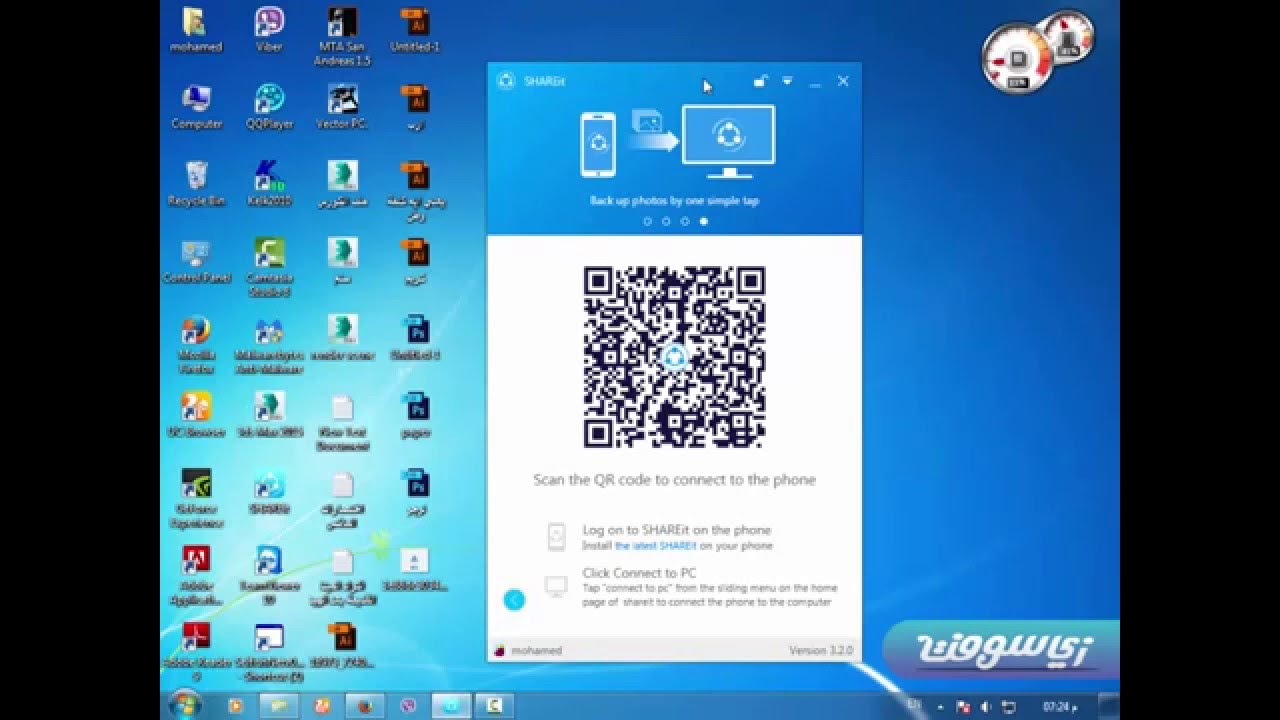Click the monitor icon beside Click Connect to PC
This screenshot has height=720, width=1280.
coord(556,586)
